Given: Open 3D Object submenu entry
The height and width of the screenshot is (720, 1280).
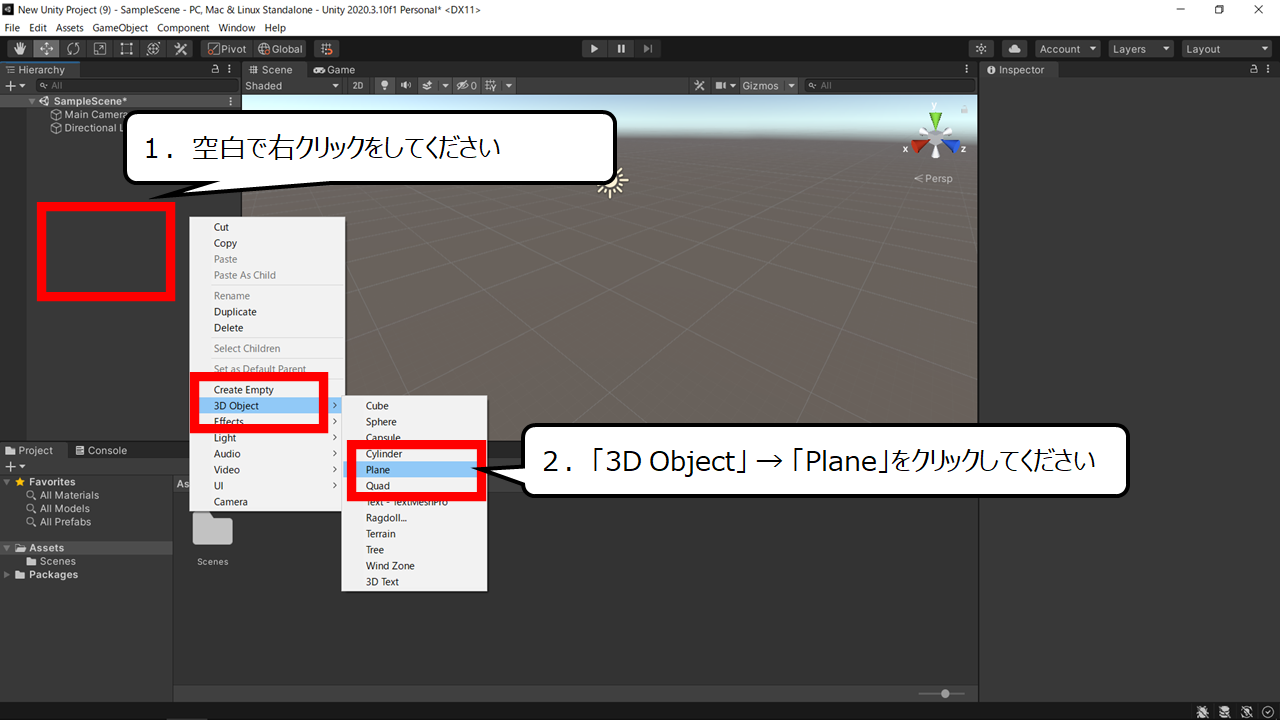Looking at the screenshot, I should pos(267,406).
